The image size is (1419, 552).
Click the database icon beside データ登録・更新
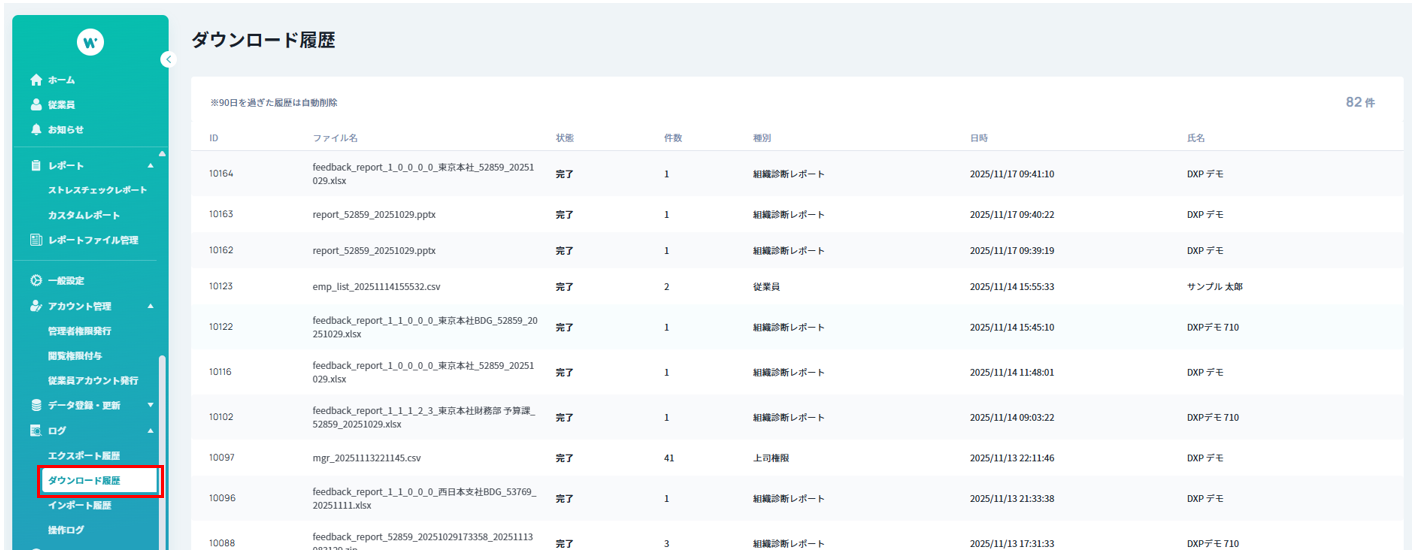click(36, 405)
